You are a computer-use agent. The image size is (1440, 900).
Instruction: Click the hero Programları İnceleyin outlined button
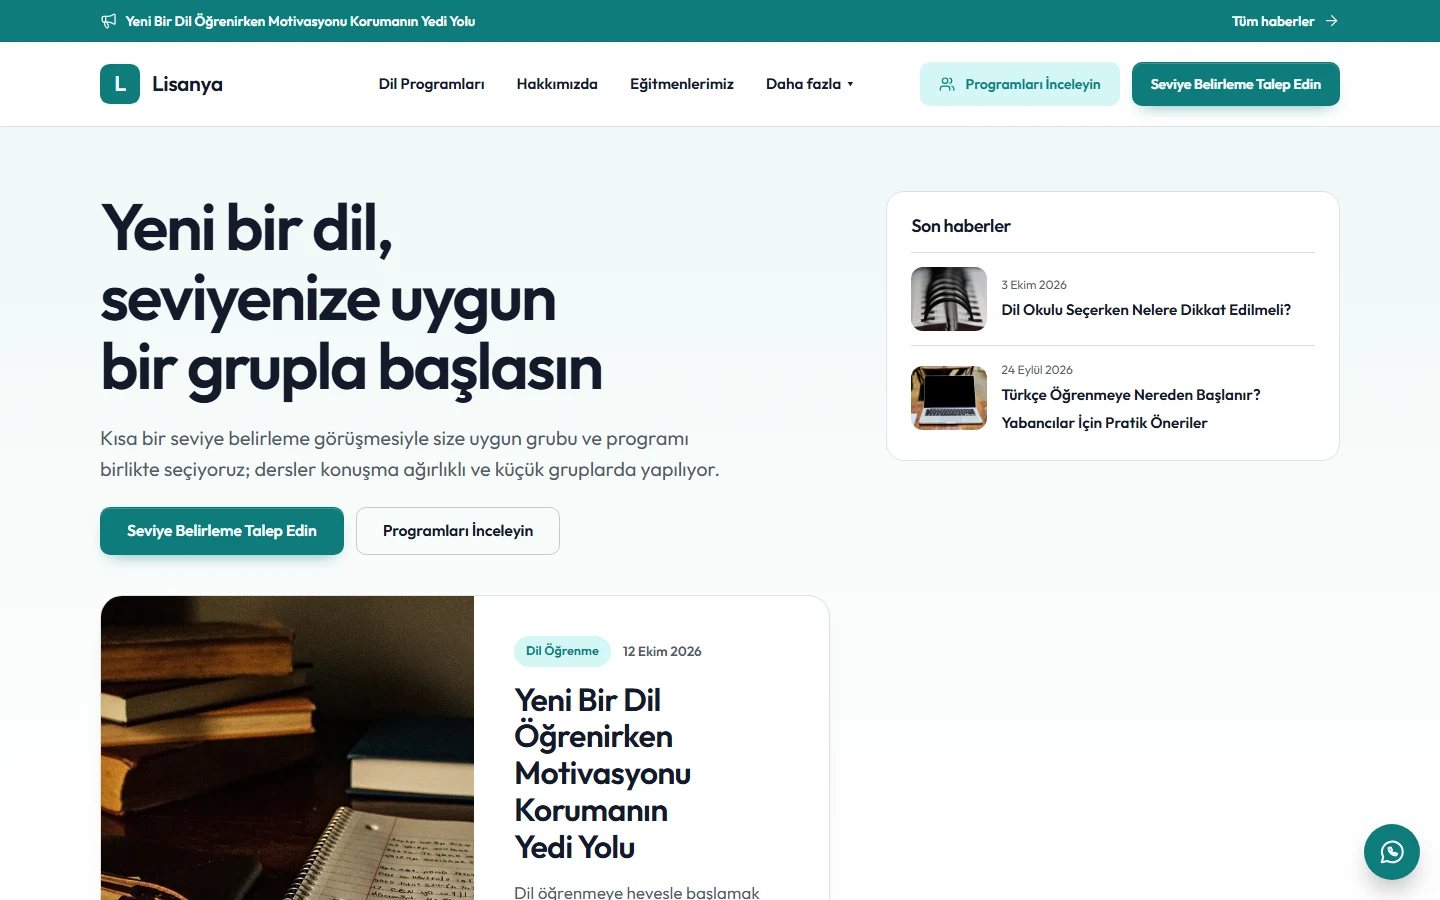[458, 531]
